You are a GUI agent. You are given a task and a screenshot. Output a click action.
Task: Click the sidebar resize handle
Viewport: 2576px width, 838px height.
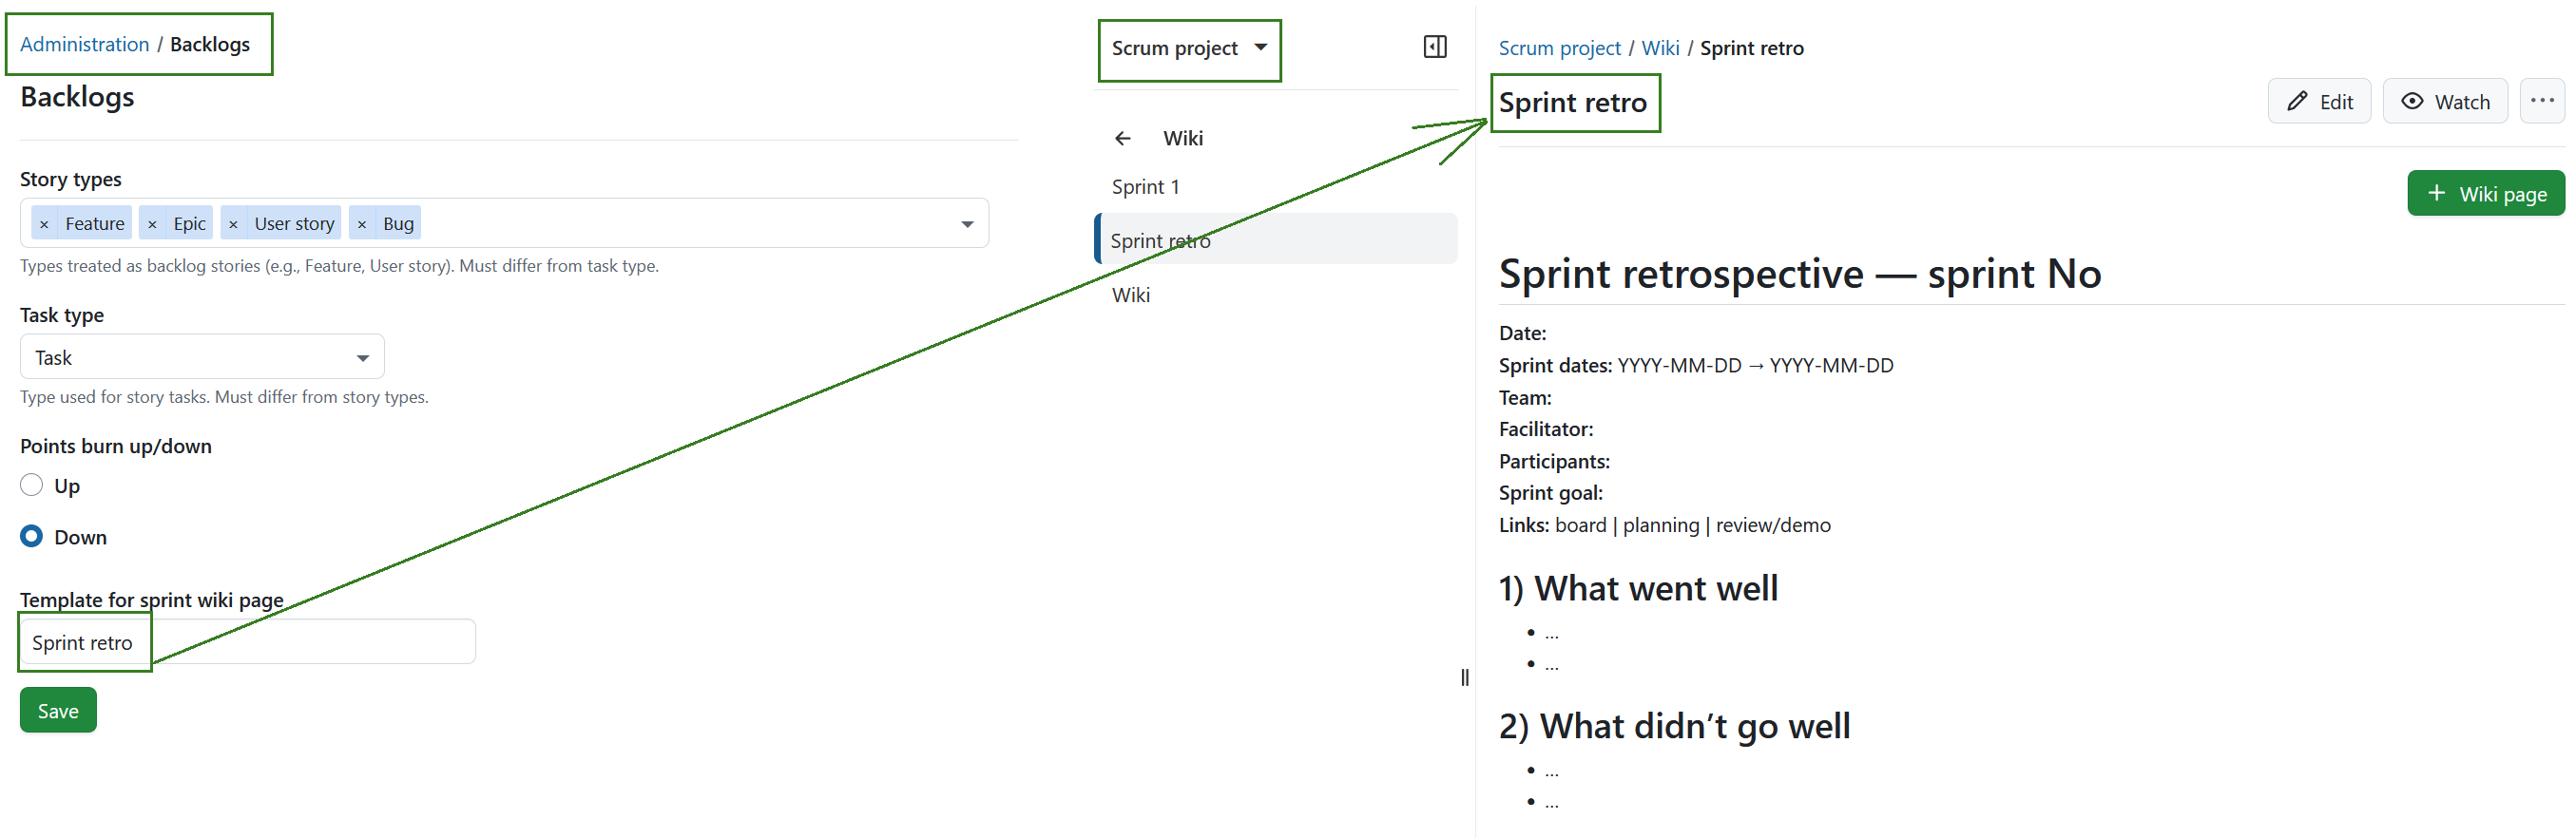click(x=1465, y=677)
